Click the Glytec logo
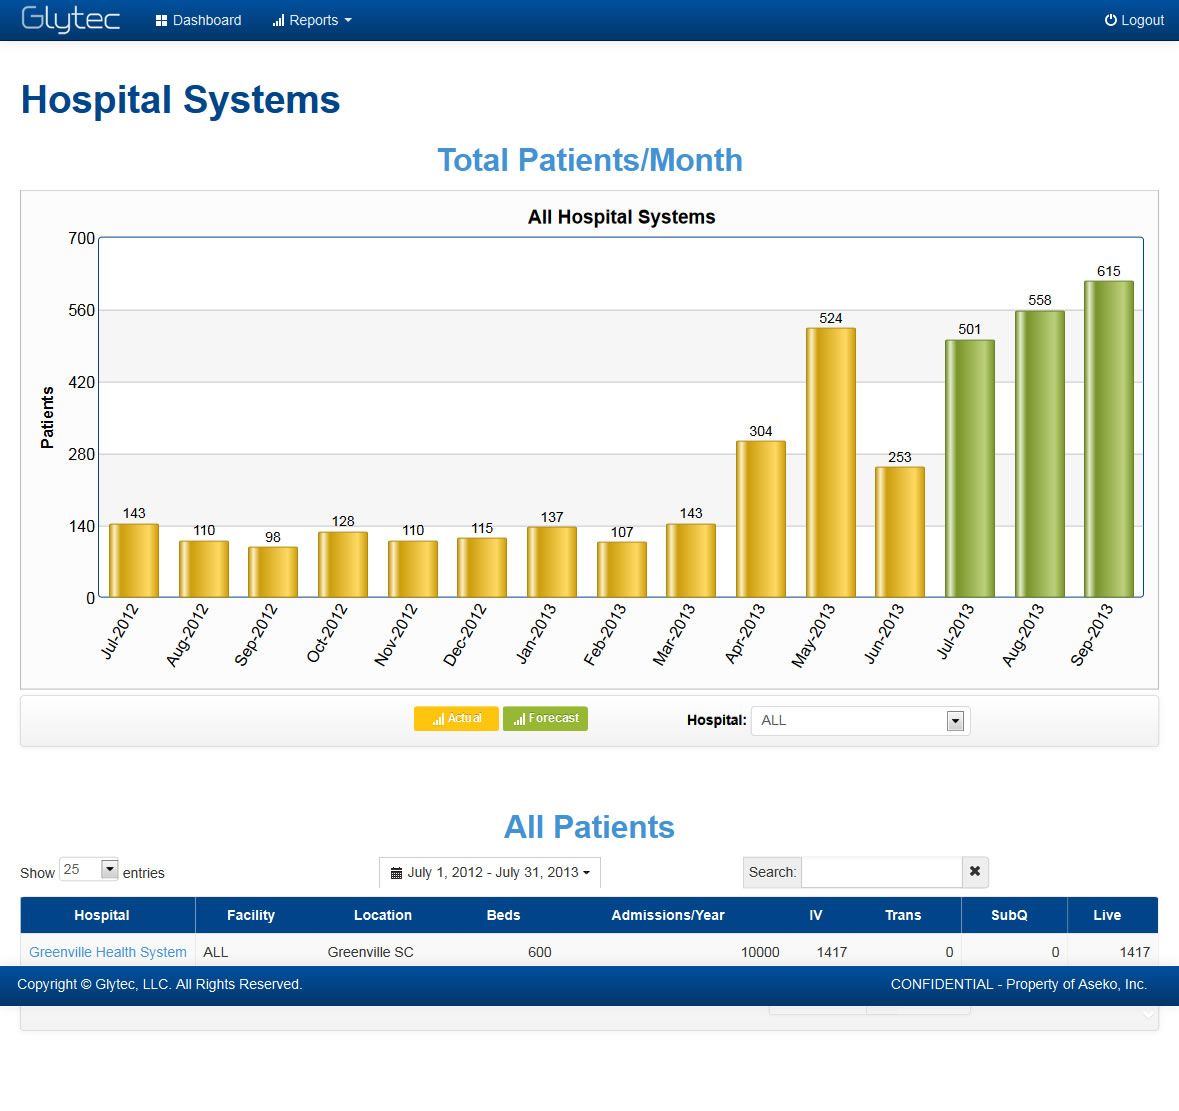 [x=70, y=19]
